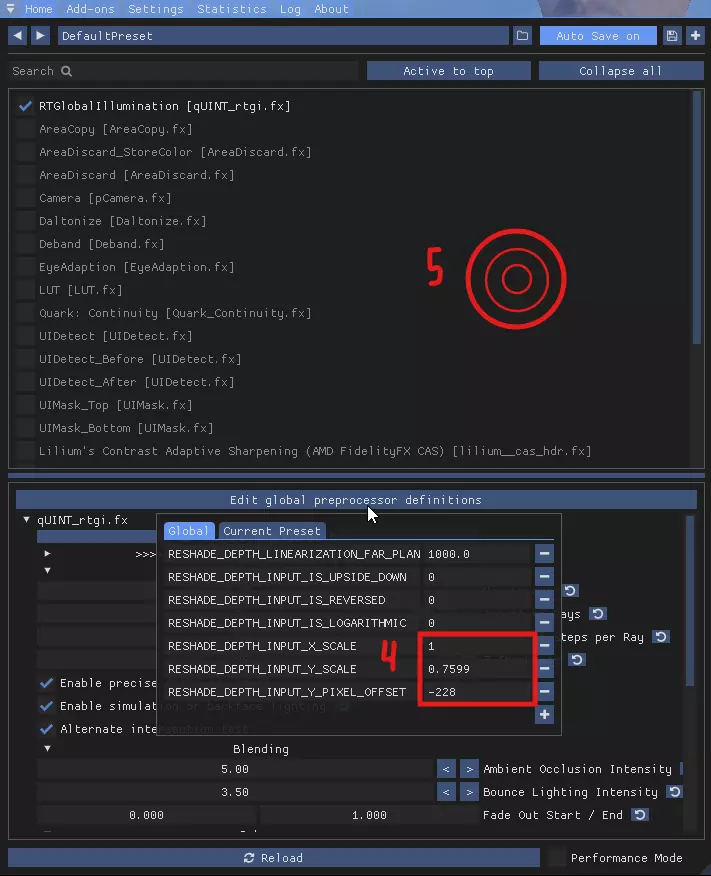Image resolution: width=711 pixels, height=876 pixels.
Task: Increase Bounce Lighting Intensity with right arrow
Action: (469, 792)
